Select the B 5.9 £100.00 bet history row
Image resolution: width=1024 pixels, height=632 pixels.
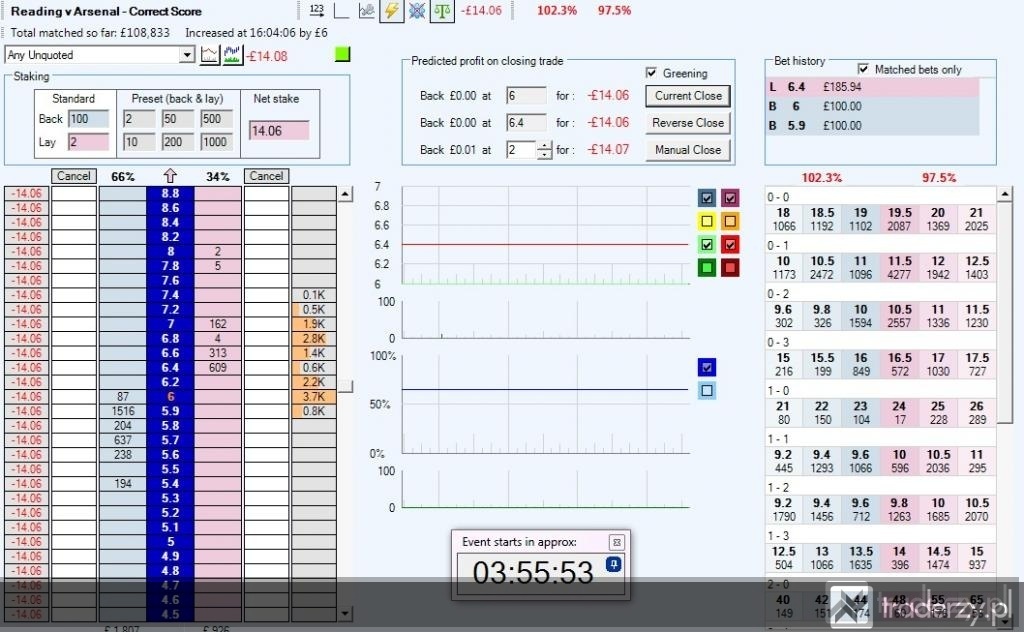click(872, 125)
